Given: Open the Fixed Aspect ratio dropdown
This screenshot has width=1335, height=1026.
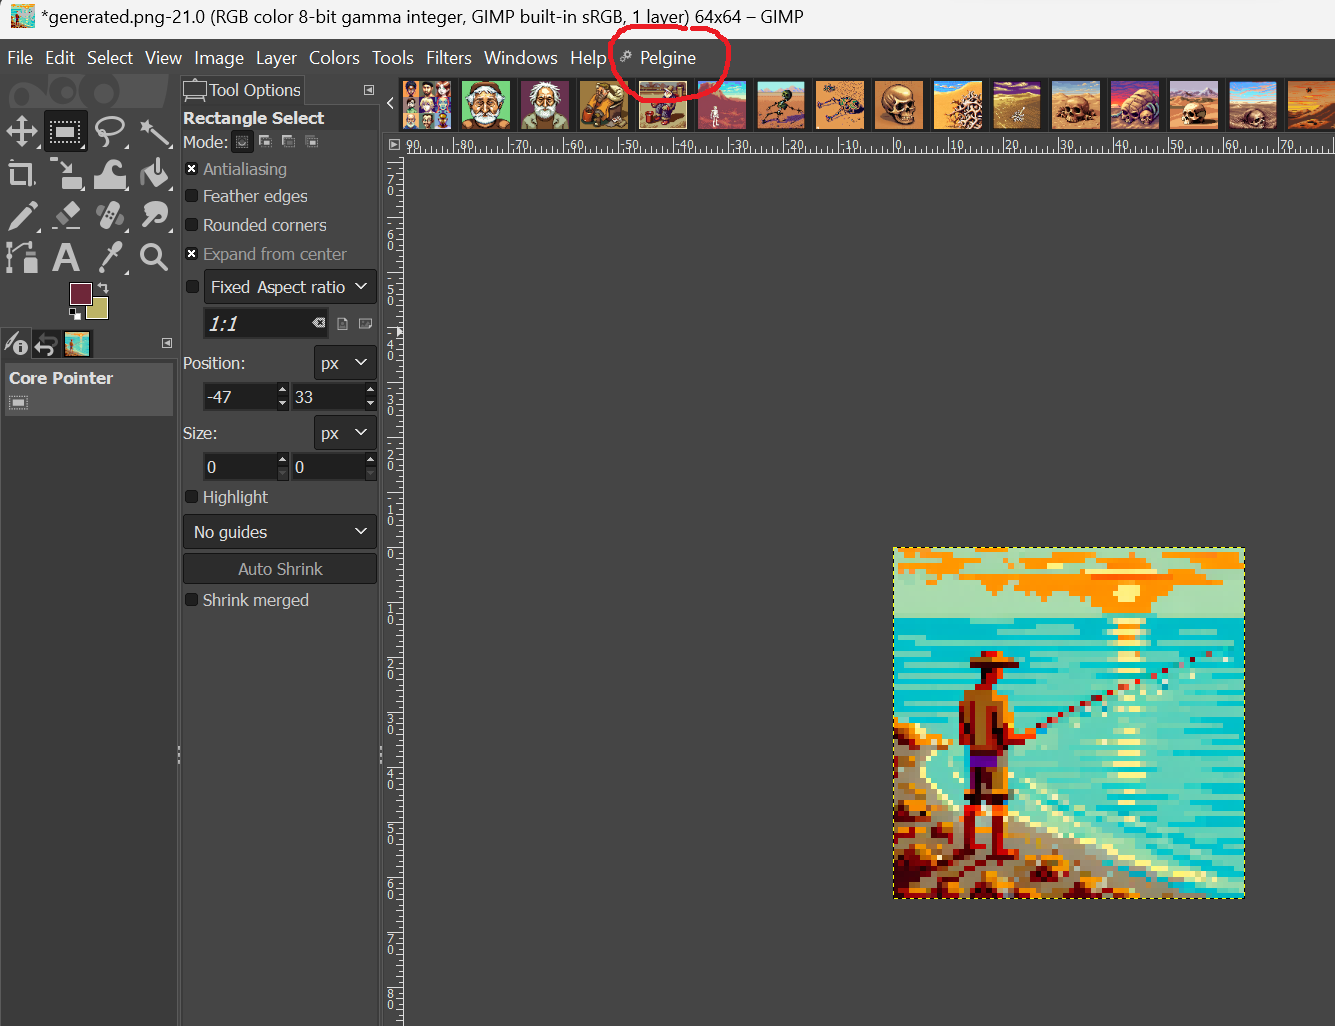Looking at the screenshot, I should (x=290, y=287).
